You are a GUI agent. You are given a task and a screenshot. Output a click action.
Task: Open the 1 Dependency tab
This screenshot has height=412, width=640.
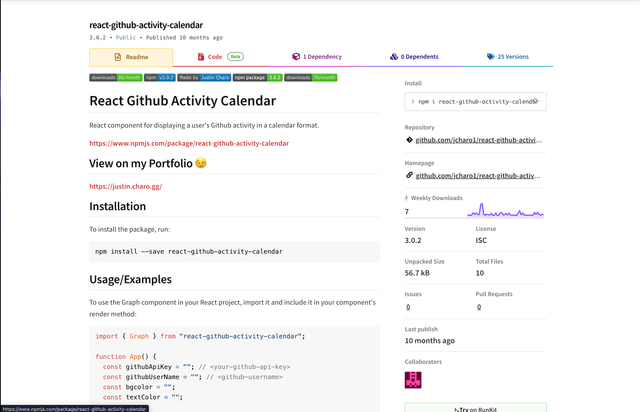click(317, 57)
